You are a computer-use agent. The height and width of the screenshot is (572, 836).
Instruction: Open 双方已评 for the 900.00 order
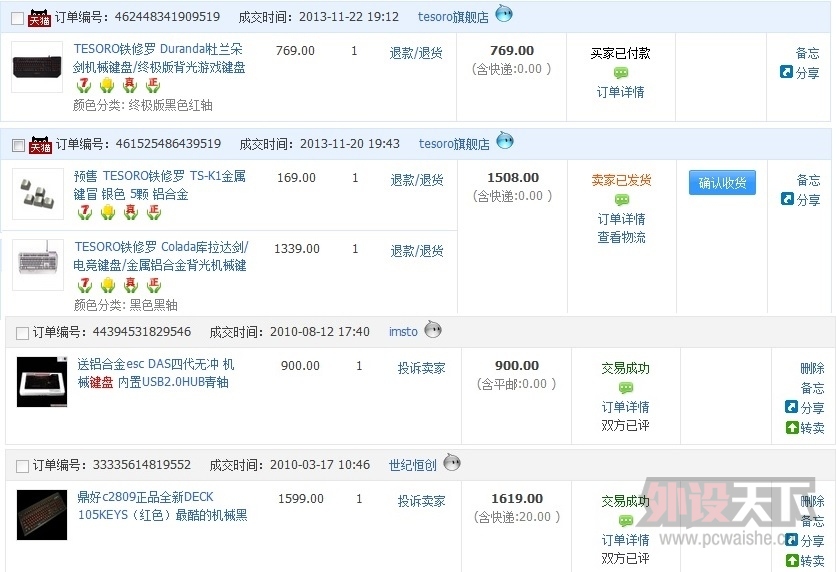pyautogui.click(x=626, y=425)
